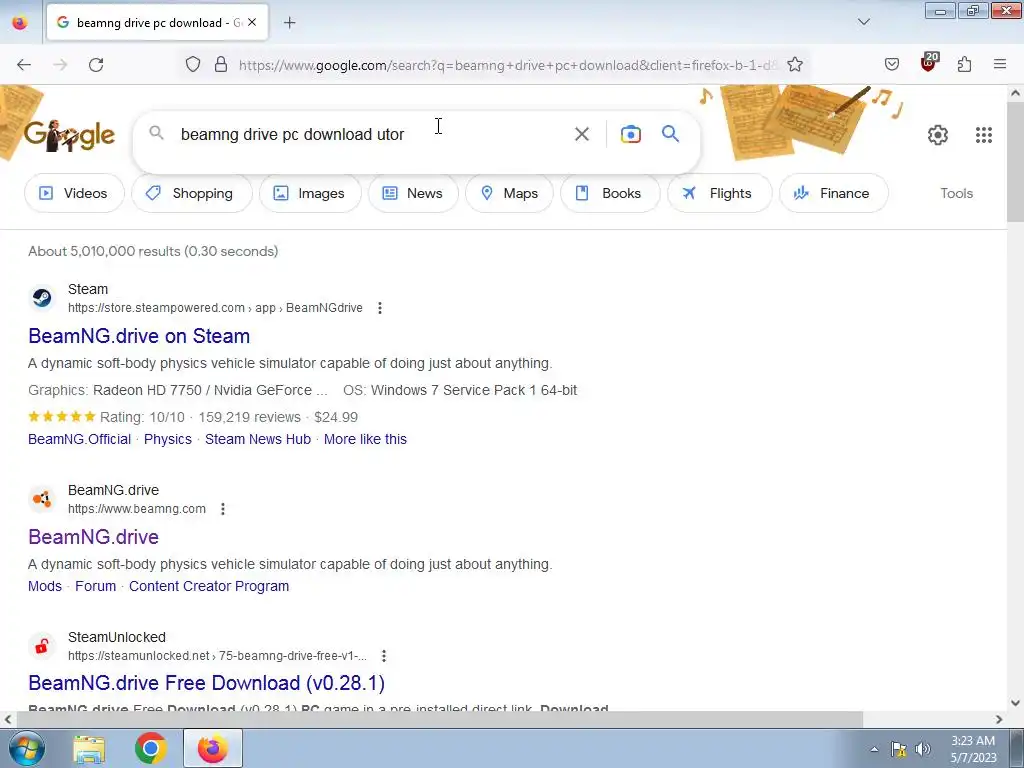Open the Action Center flag icon

click(899, 749)
